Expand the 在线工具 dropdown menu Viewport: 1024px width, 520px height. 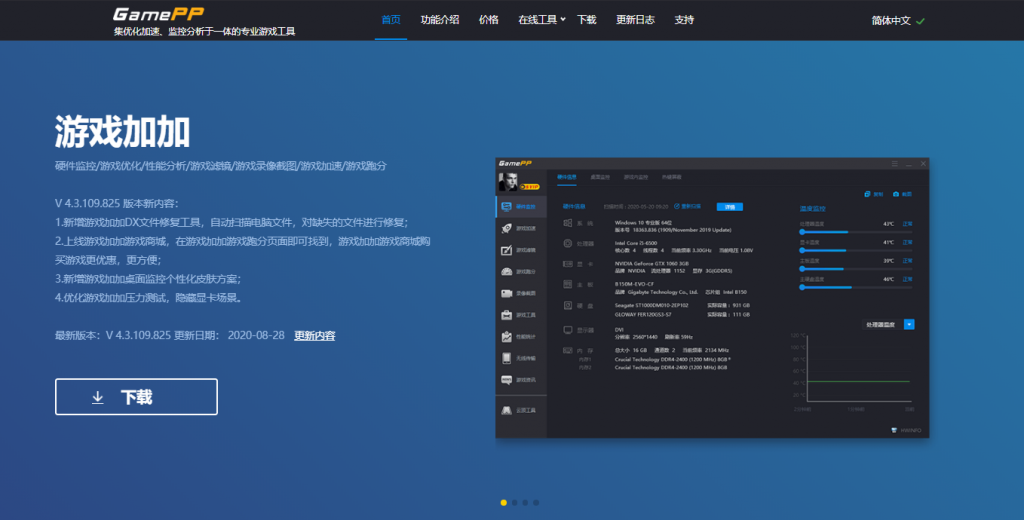542,20
